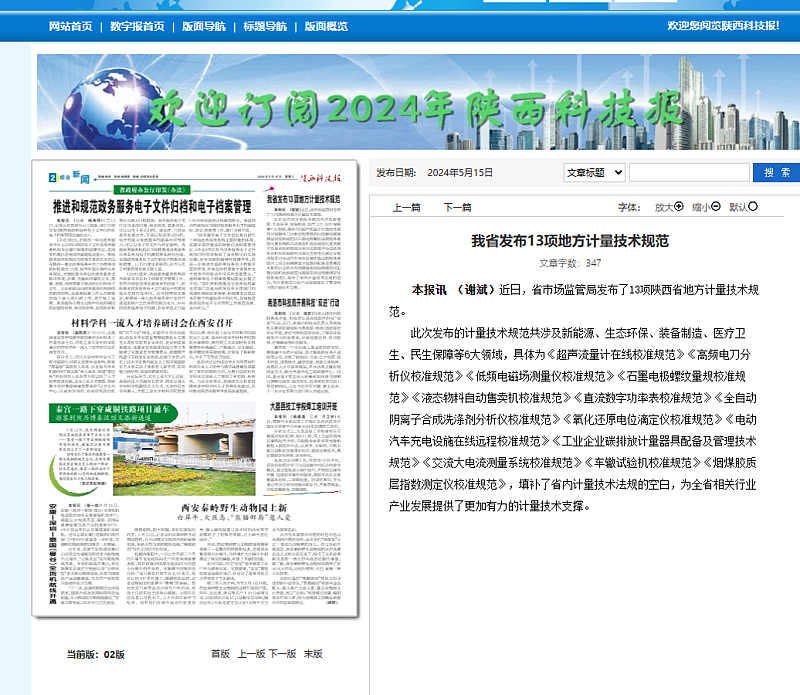Click the 放大 zoom-in plus icon
The width and height of the screenshot is (800, 695).
pos(679,207)
